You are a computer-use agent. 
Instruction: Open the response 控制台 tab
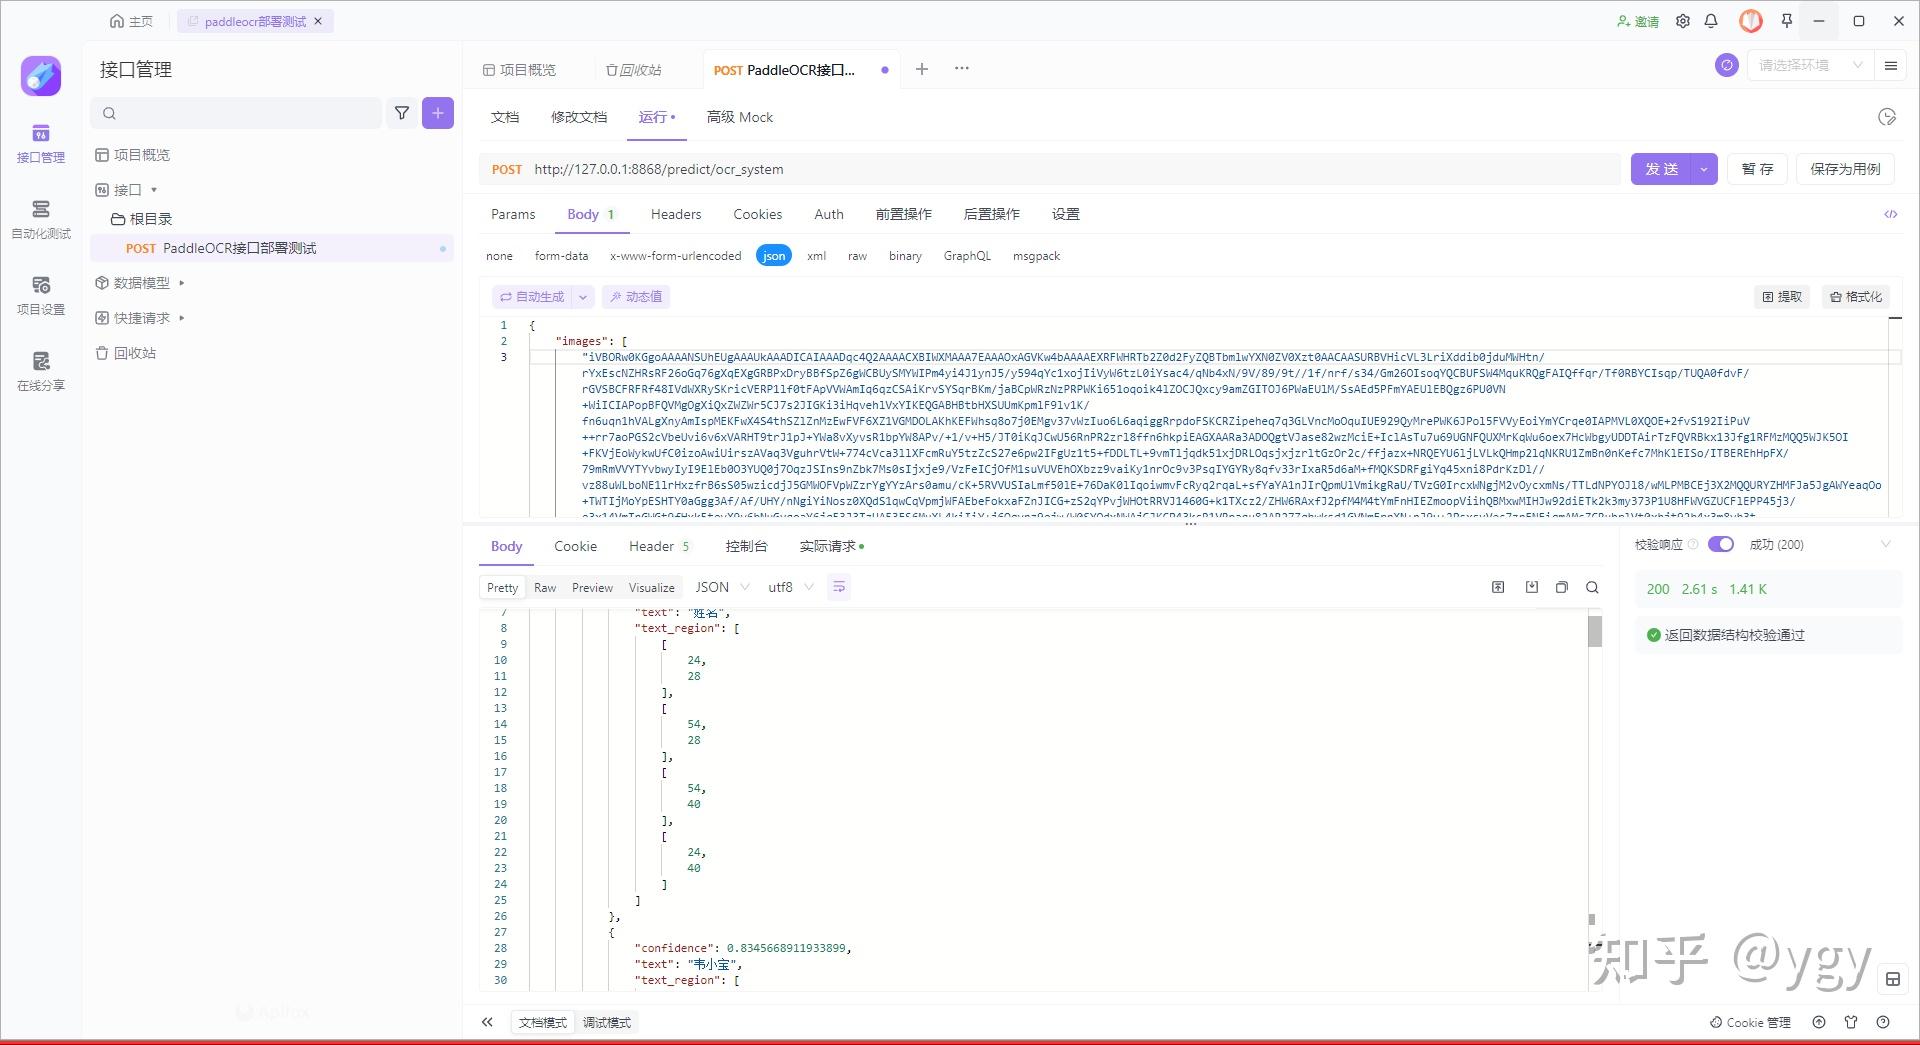pyautogui.click(x=746, y=546)
